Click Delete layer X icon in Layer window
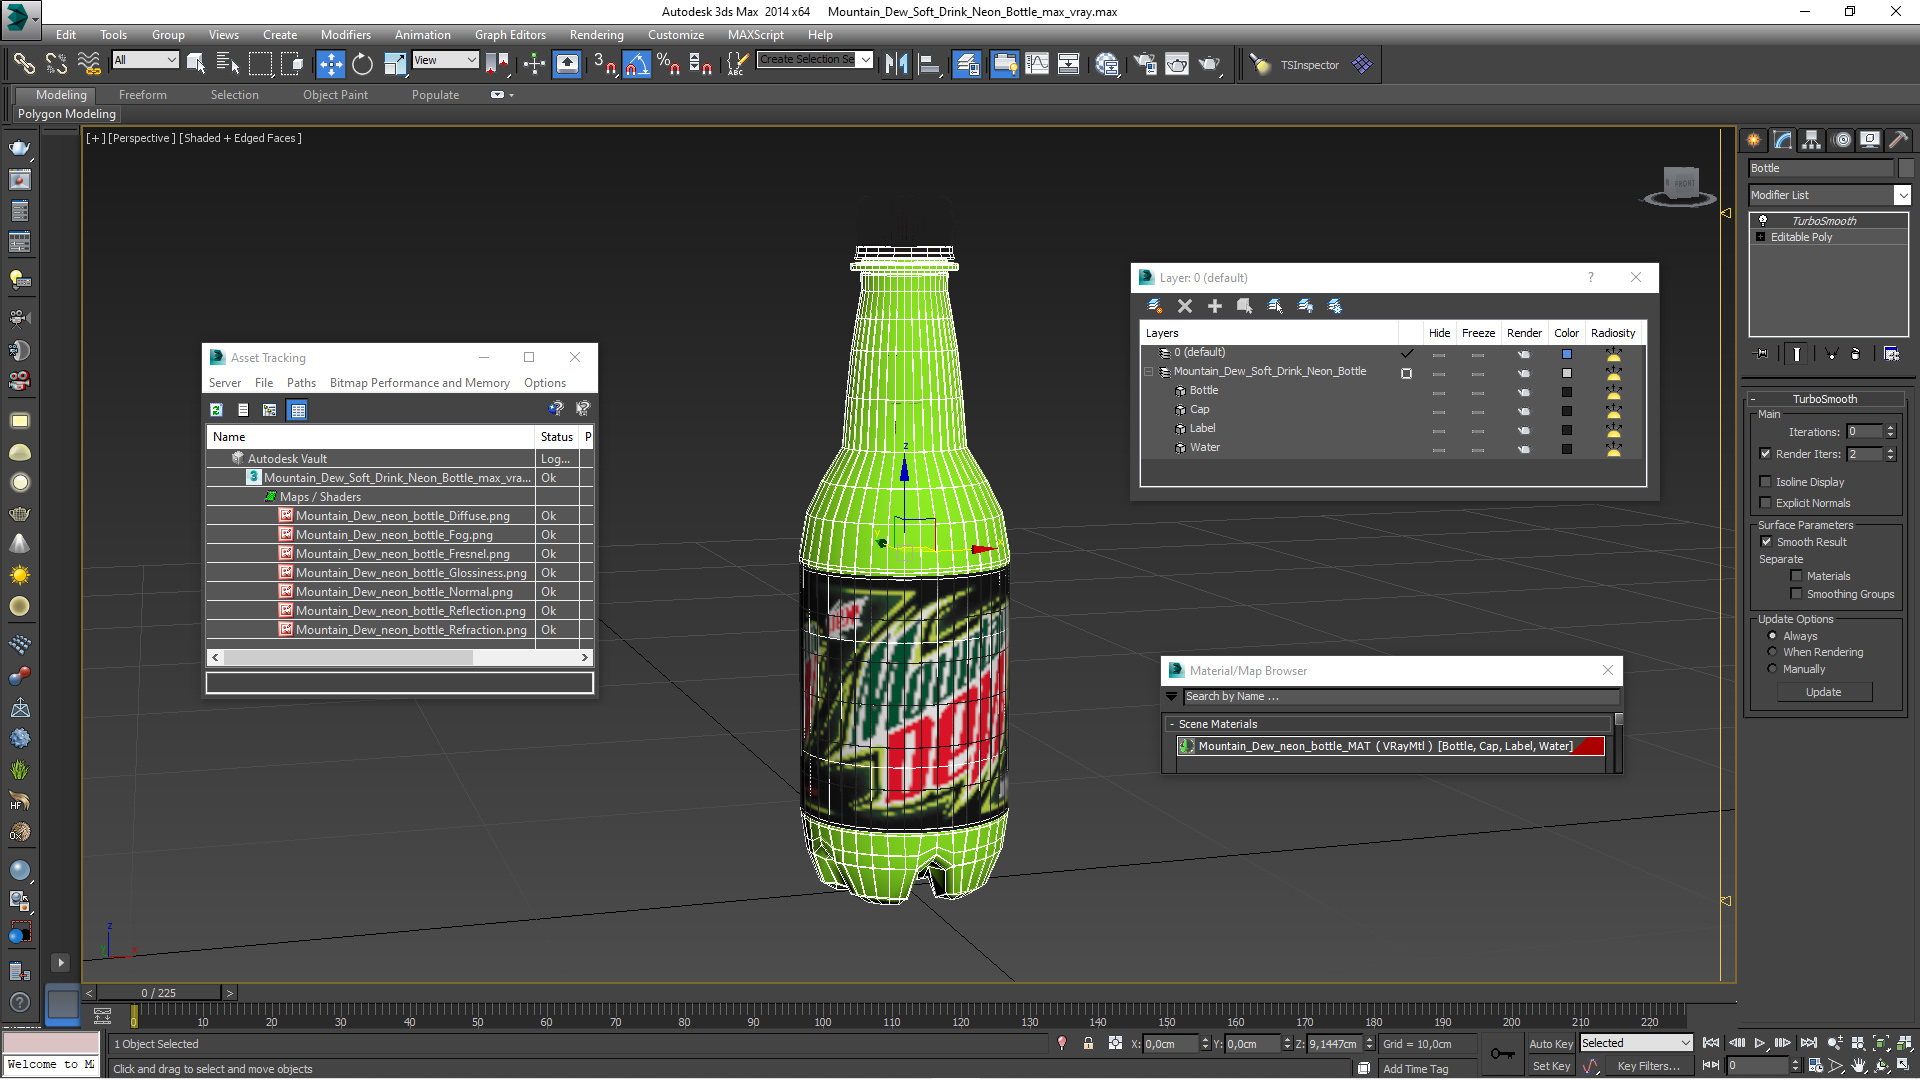Screen dimensions: 1920x1080 point(1185,306)
